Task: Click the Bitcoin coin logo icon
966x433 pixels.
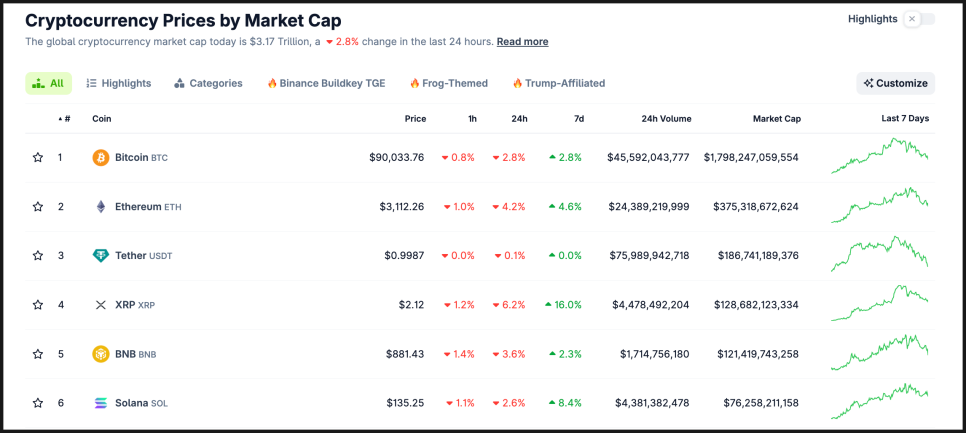Action: click(x=101, y=158)
